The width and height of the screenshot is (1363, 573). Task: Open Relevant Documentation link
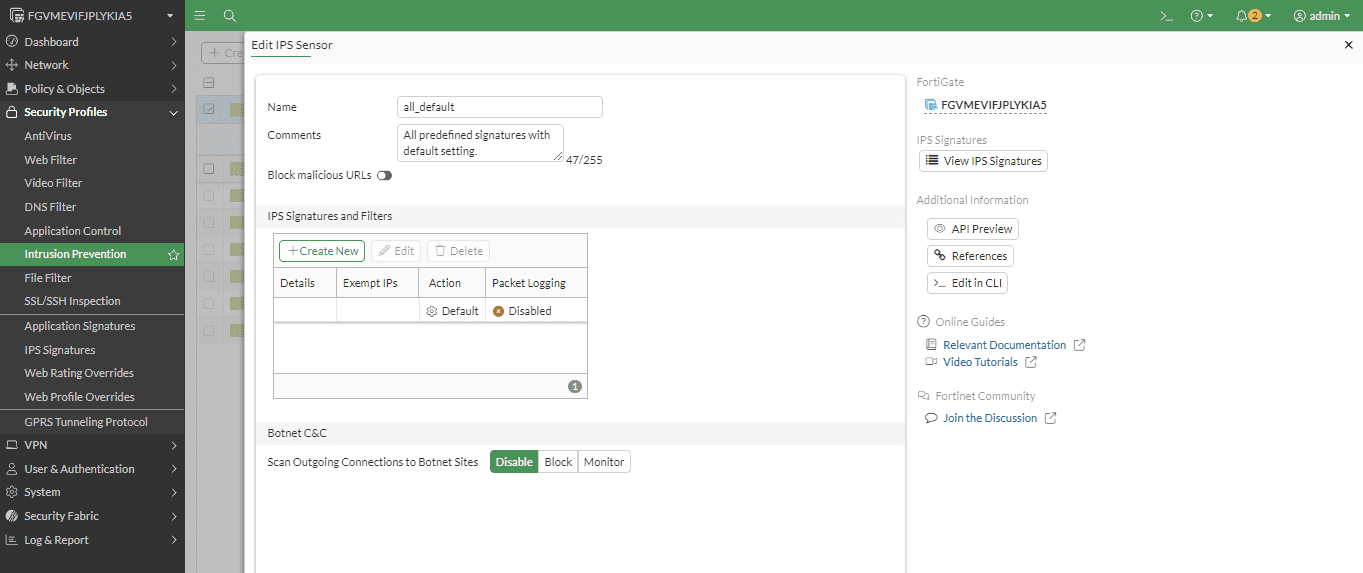click(x=1004, y=345)
